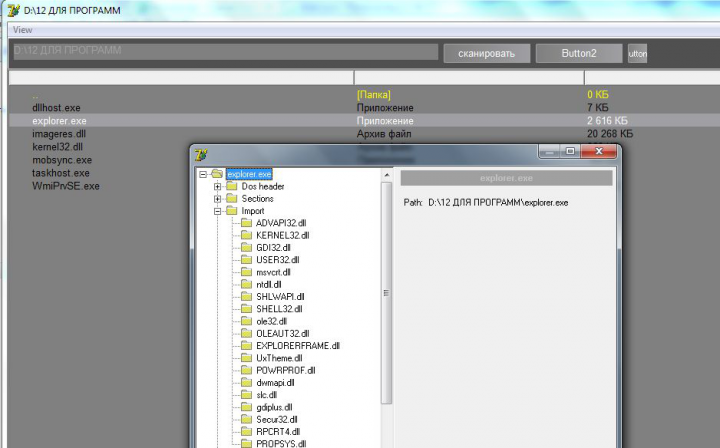Select ole32.dll in the Import tree
The height and width of the screenshot is (448, 720).
[x=271, y=321]
